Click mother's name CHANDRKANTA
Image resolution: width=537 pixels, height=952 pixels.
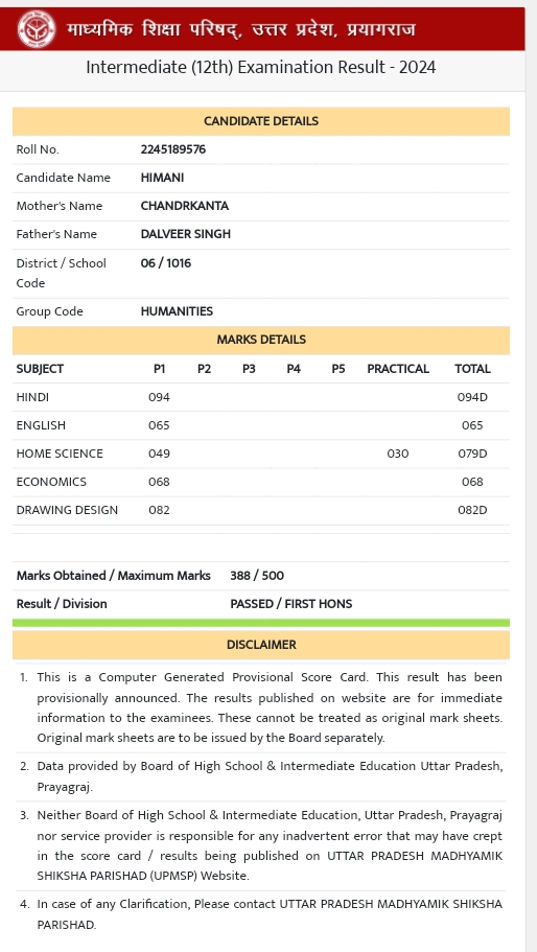(185, 206)
